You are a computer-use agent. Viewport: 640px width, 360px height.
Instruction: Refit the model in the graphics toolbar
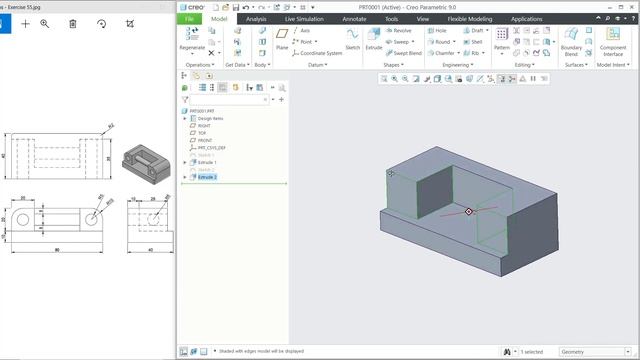point(384,79)
